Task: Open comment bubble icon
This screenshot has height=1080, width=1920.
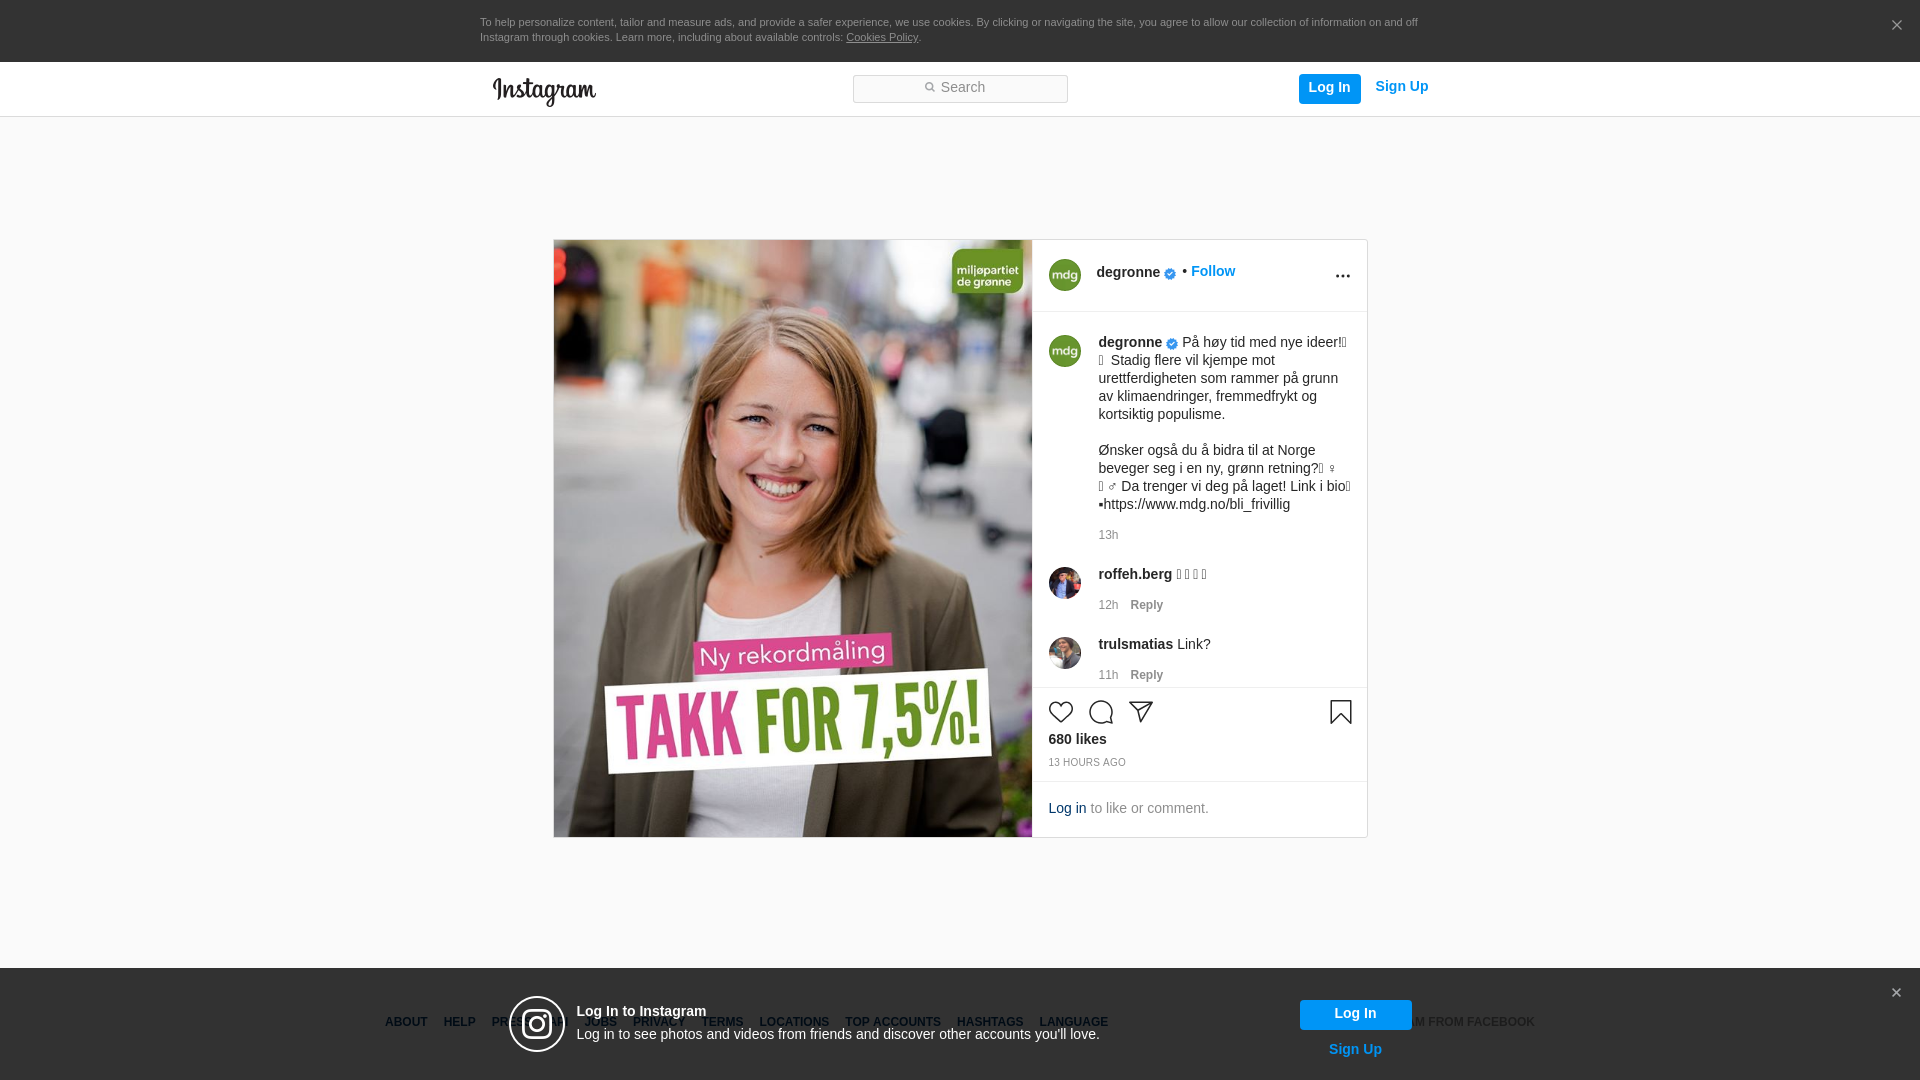Action: (1100, 712)
